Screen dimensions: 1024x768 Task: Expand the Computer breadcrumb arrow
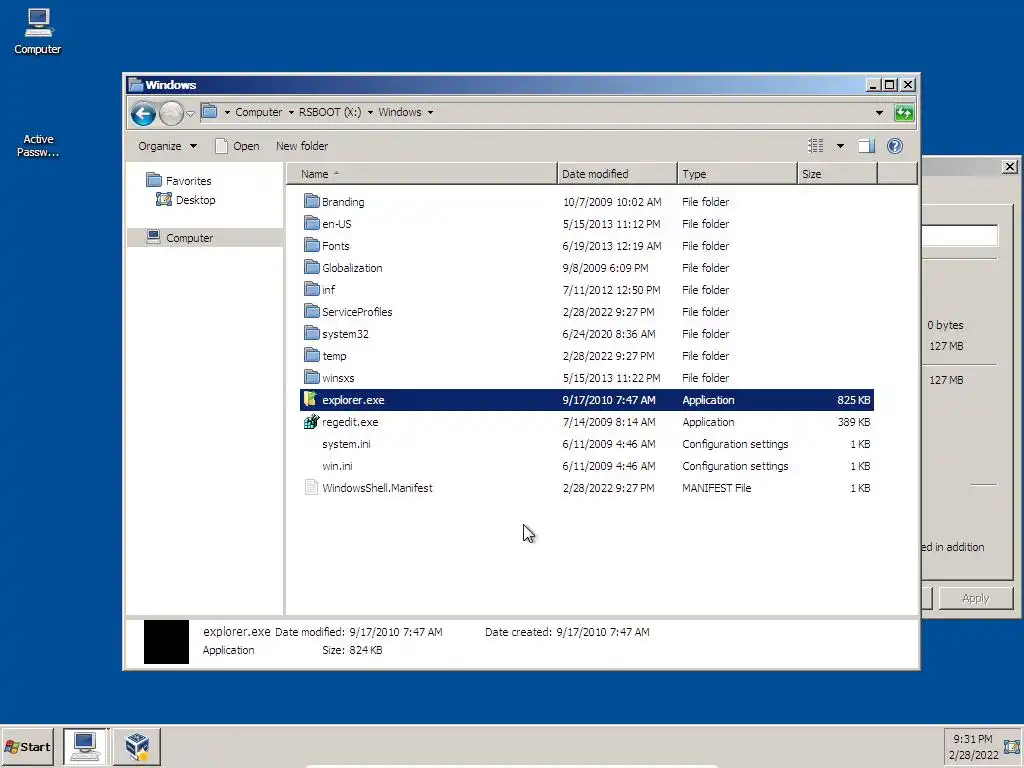point(291,112)
